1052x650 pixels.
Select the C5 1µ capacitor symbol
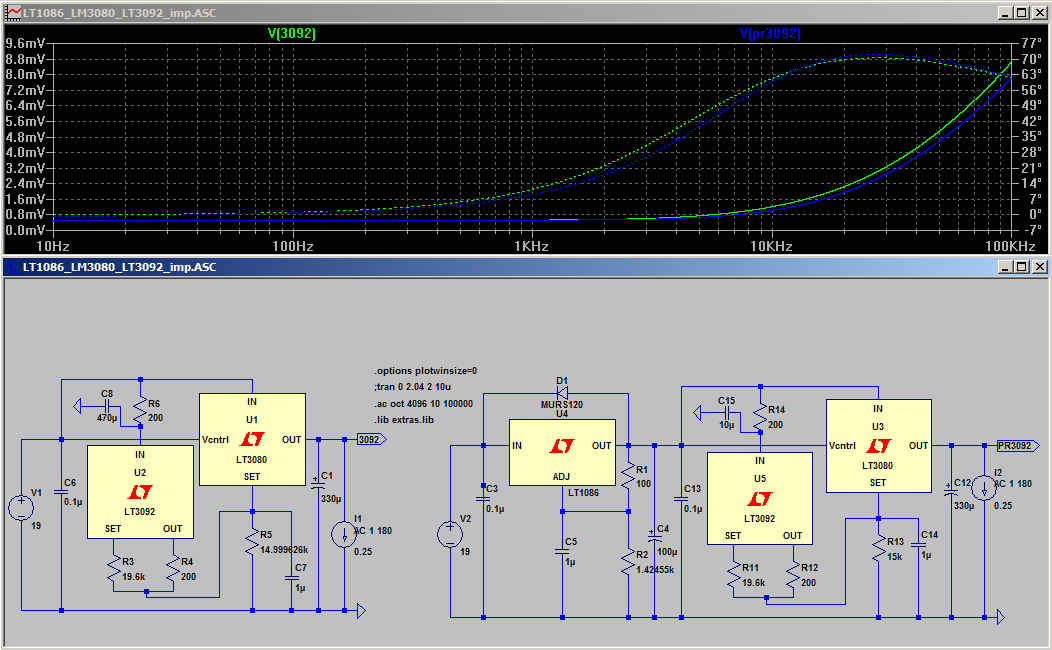[562, 551]
